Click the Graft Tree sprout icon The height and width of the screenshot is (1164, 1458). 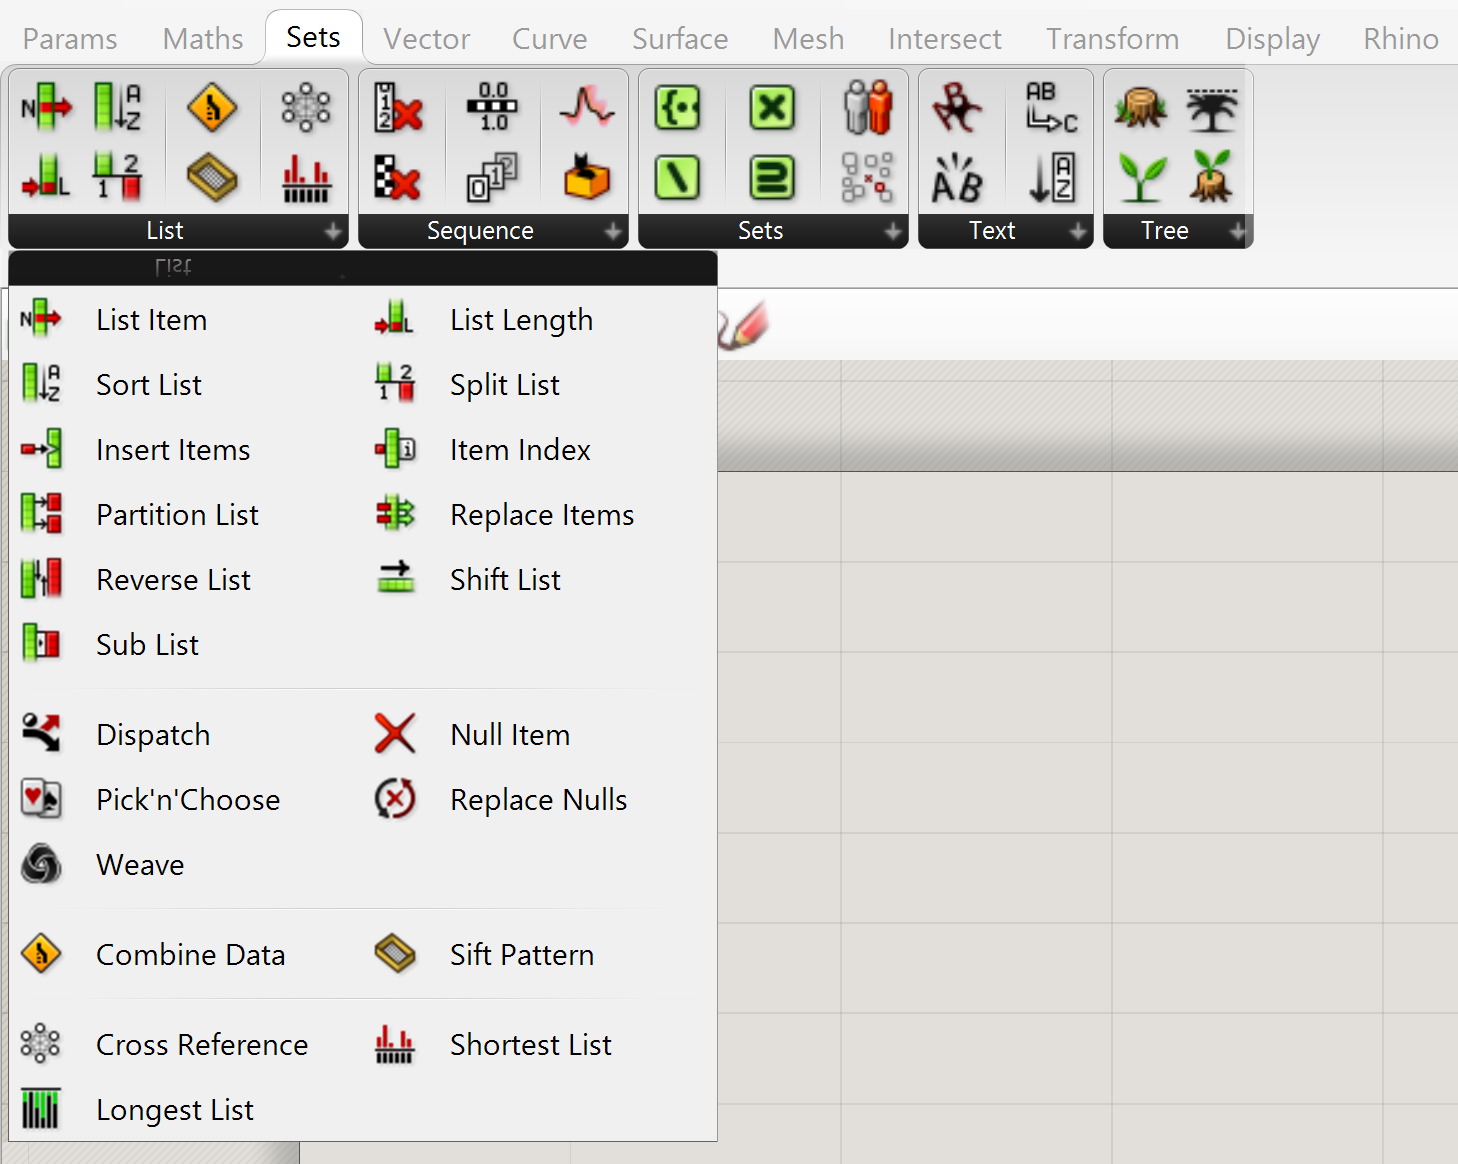[x=1141, y=177]
